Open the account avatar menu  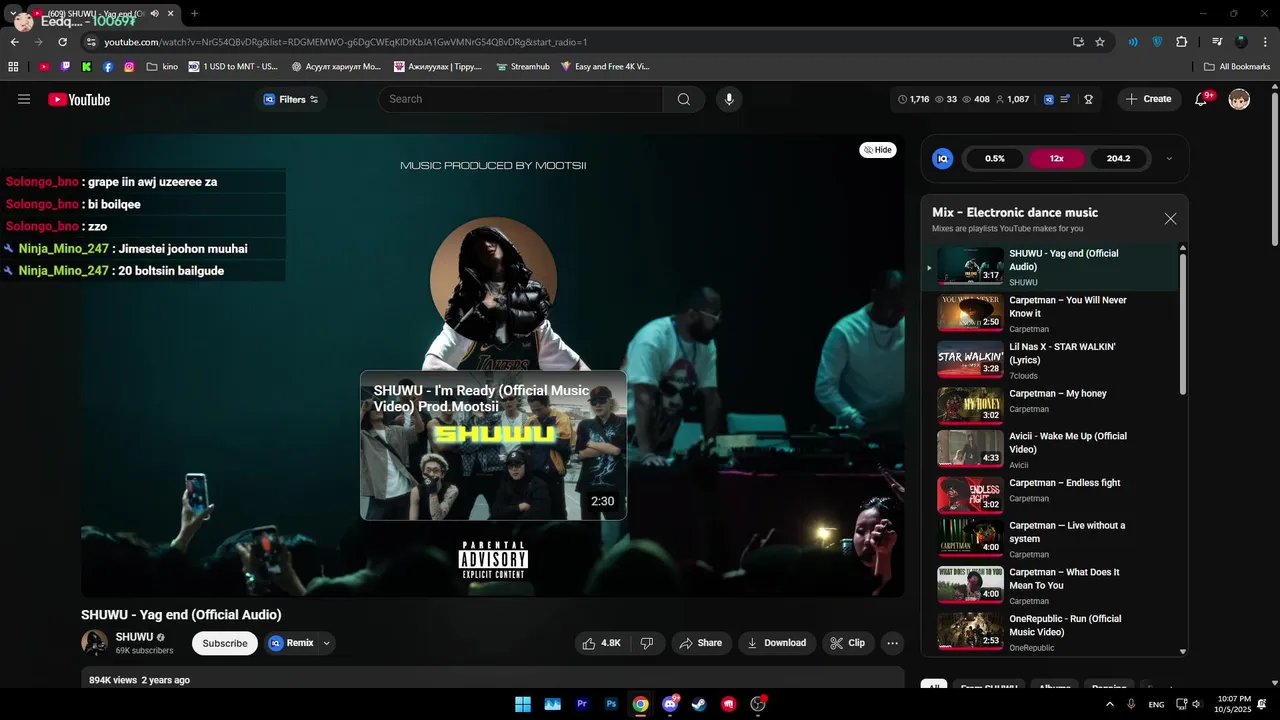click(x=1239, y=99)
